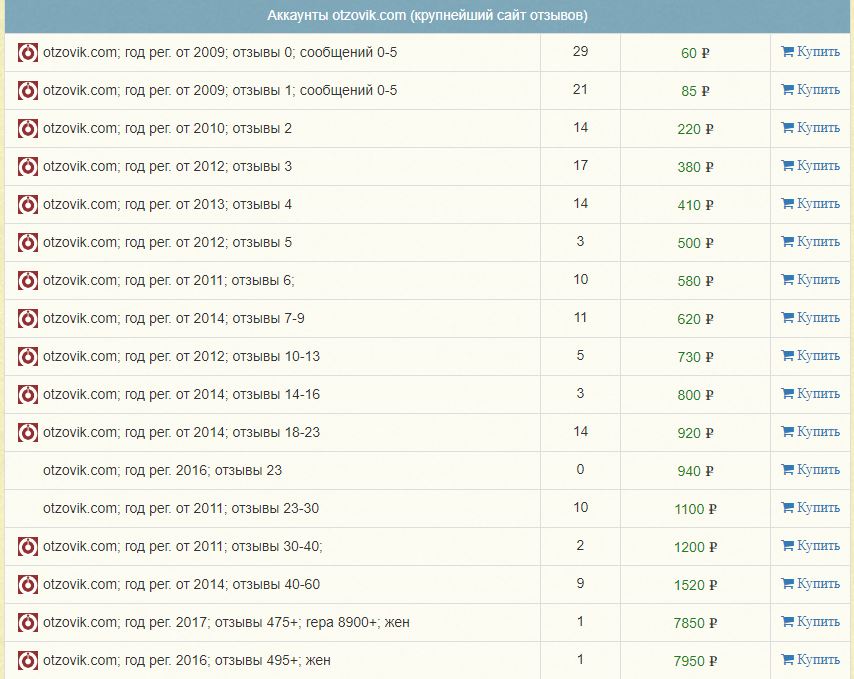Screen dimensions: 854x679
Task: Click otzovik icon in отзывы 475+ row
Action: (x=28, y=622)
